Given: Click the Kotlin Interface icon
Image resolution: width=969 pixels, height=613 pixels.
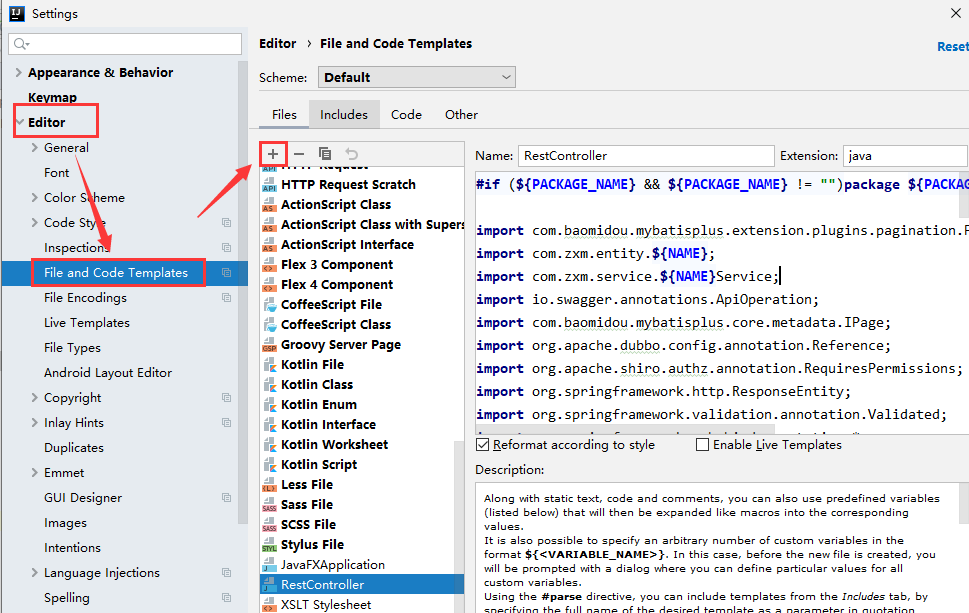Looking at the screenshot, I should (x=269, y=425).
